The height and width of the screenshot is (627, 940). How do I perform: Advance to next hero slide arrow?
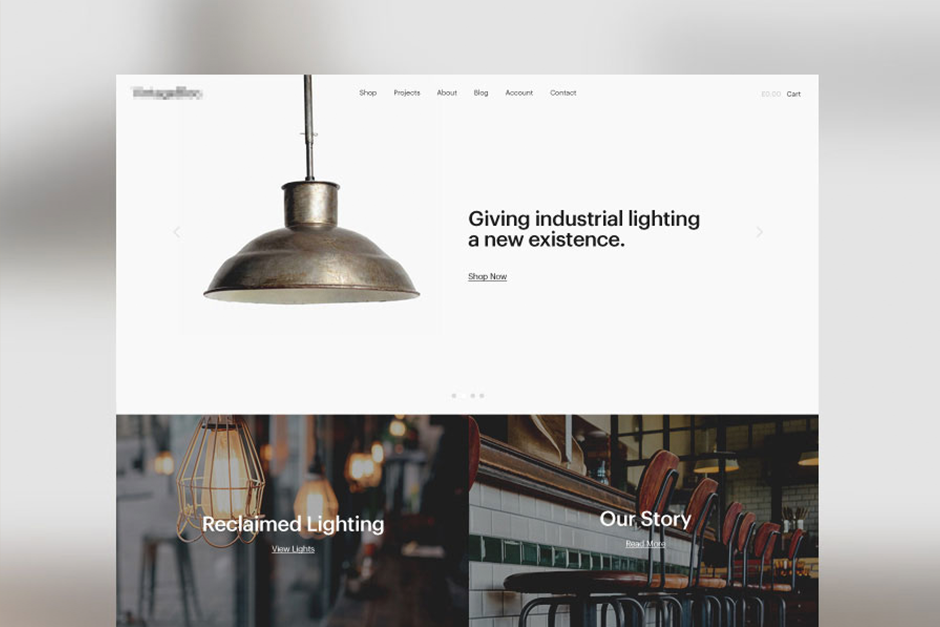(760, 232)
